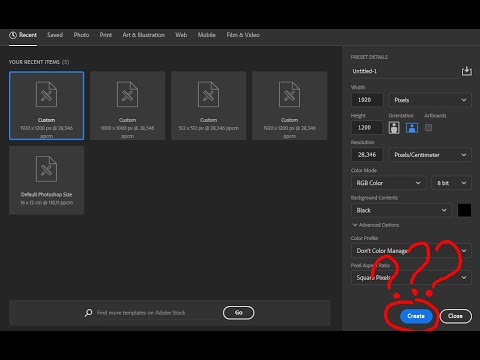Open the Square Pixels aspect ratio dropdown

[411, 278]
